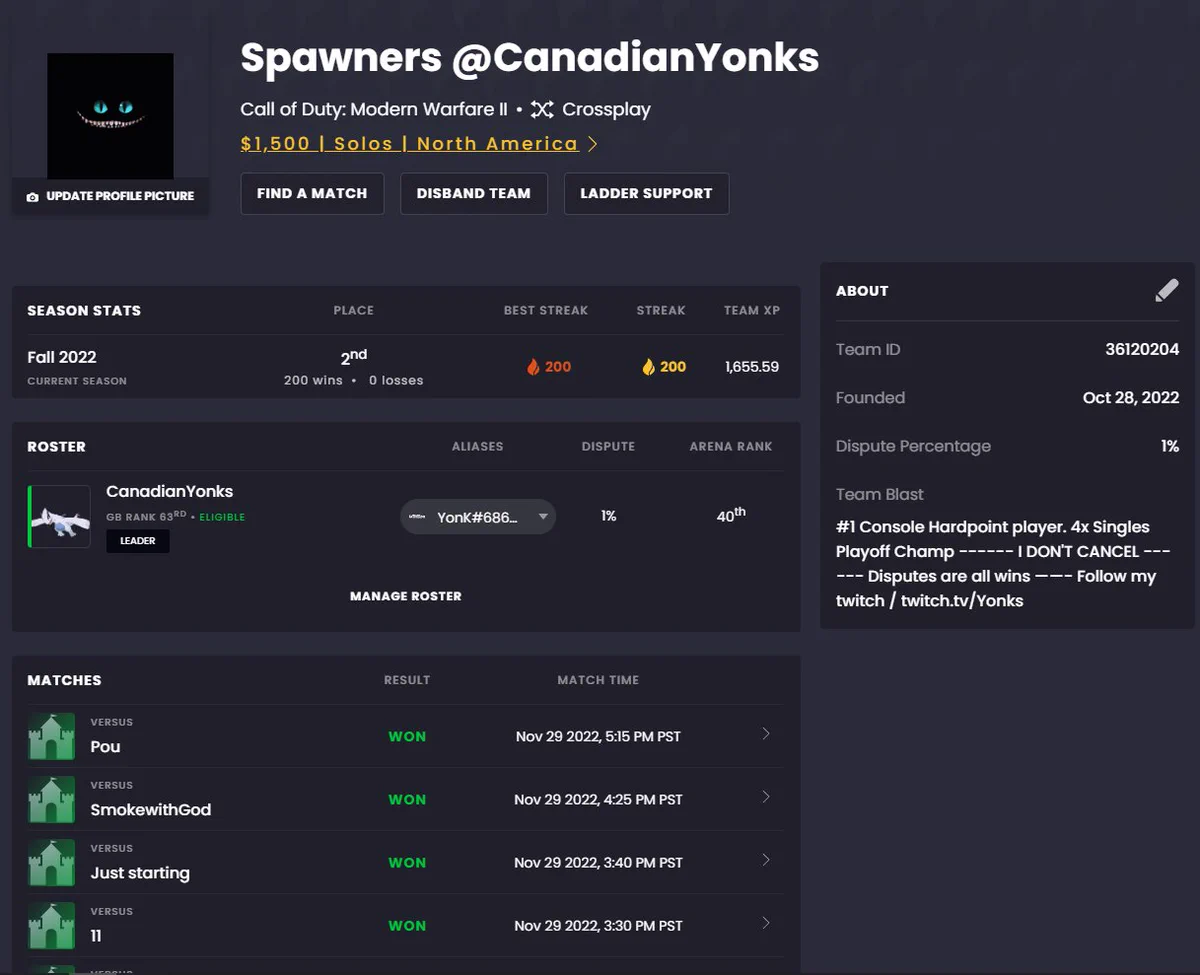
Task: Click Find a Match button
Action: [x=312, y=194]
